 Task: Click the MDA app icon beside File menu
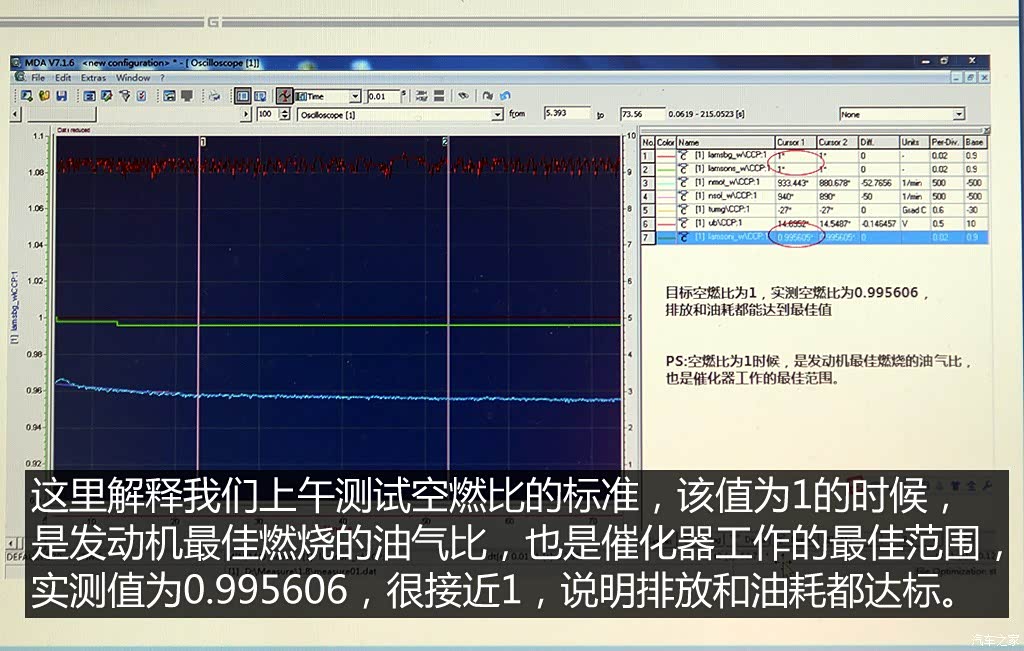coord(20,77)
